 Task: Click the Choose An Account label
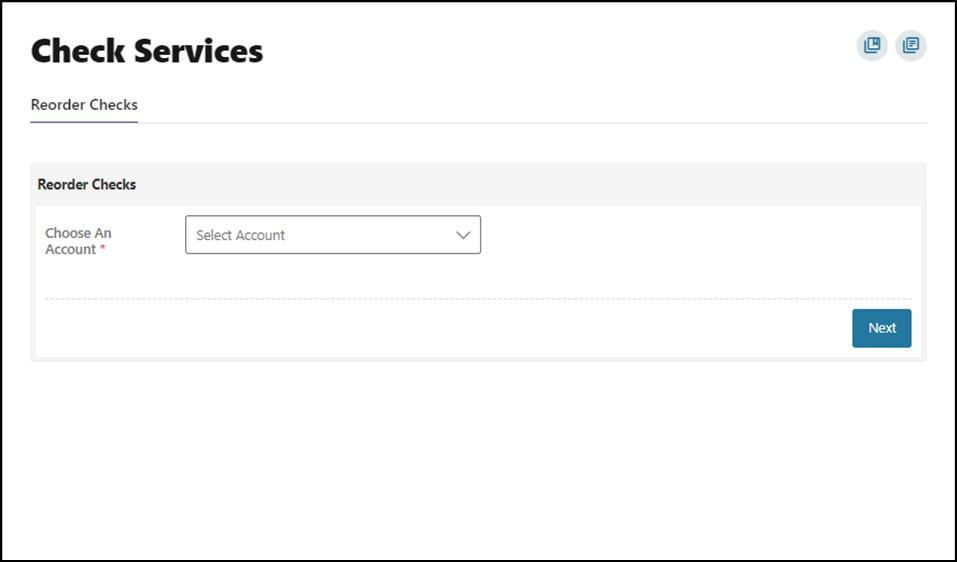click(x=78, y=241)
